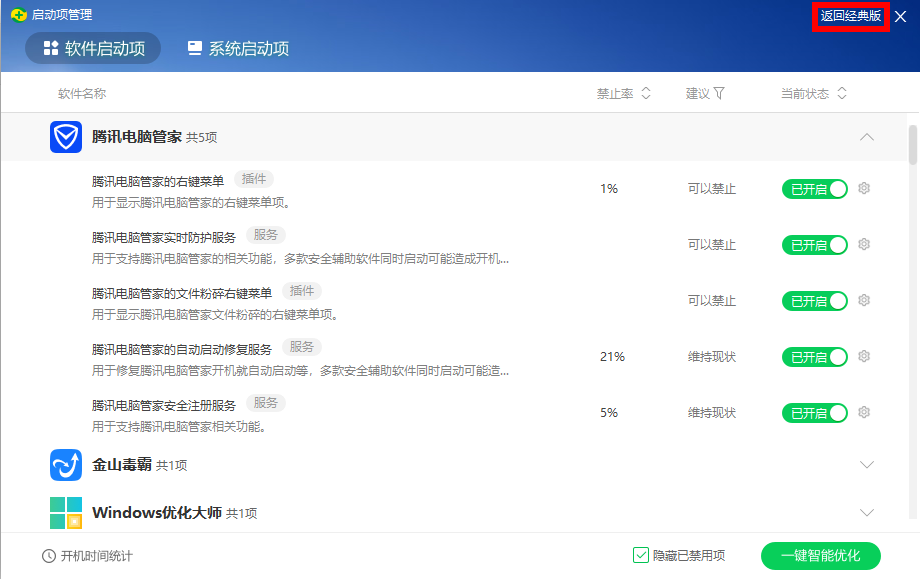Switch to 软件启动项 tab
The height and width of the screenshot is (579, 920).
[93, 48]
